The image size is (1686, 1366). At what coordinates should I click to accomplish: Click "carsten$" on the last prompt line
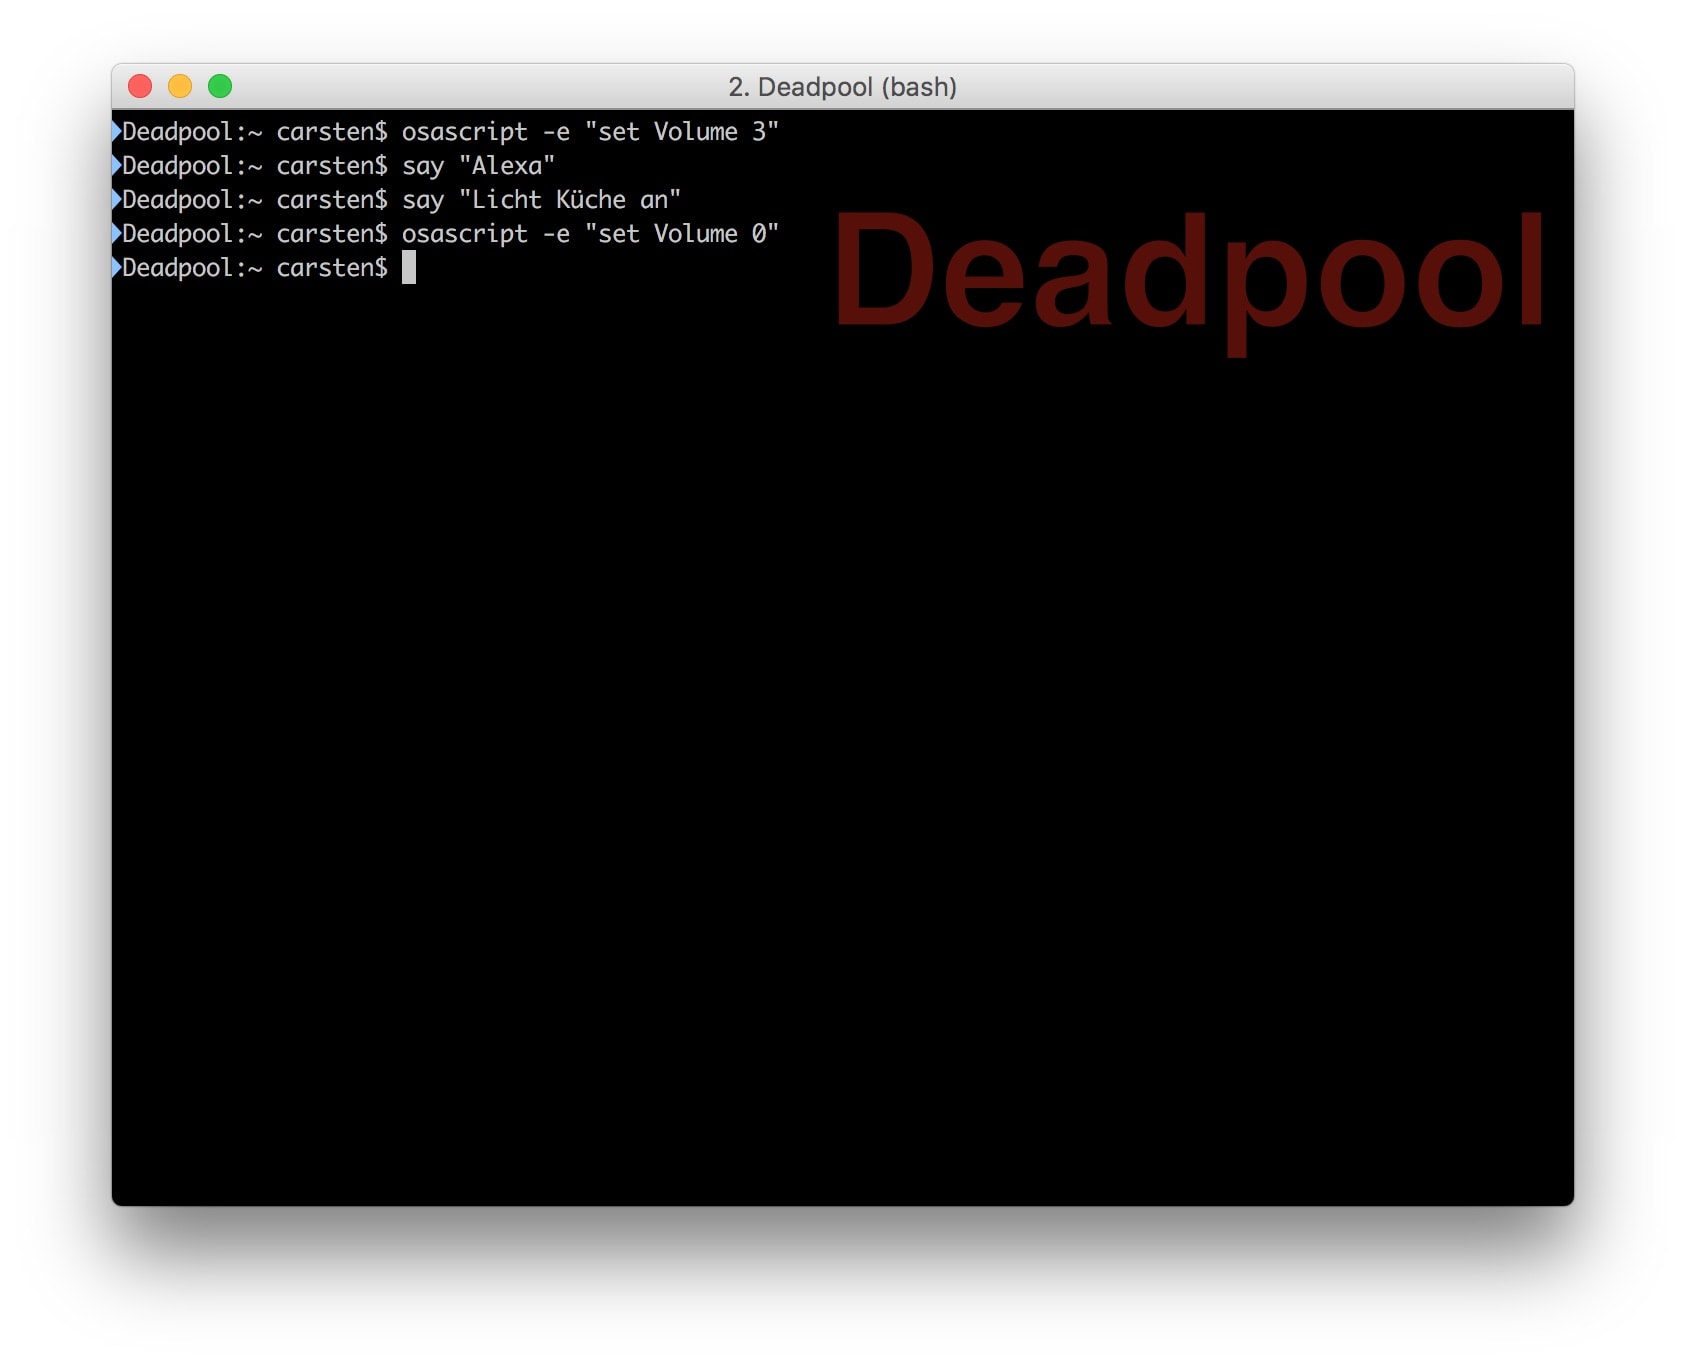point(331,268)
